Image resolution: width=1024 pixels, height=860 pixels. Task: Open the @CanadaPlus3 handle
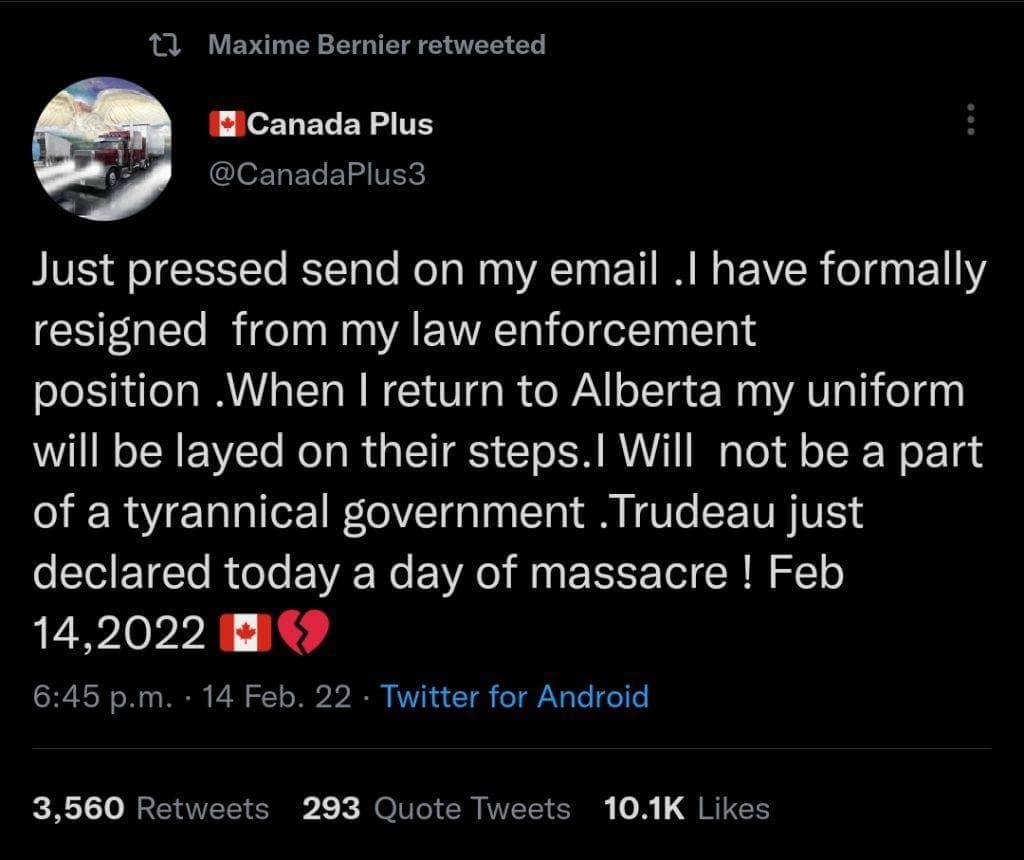[316, 173]
